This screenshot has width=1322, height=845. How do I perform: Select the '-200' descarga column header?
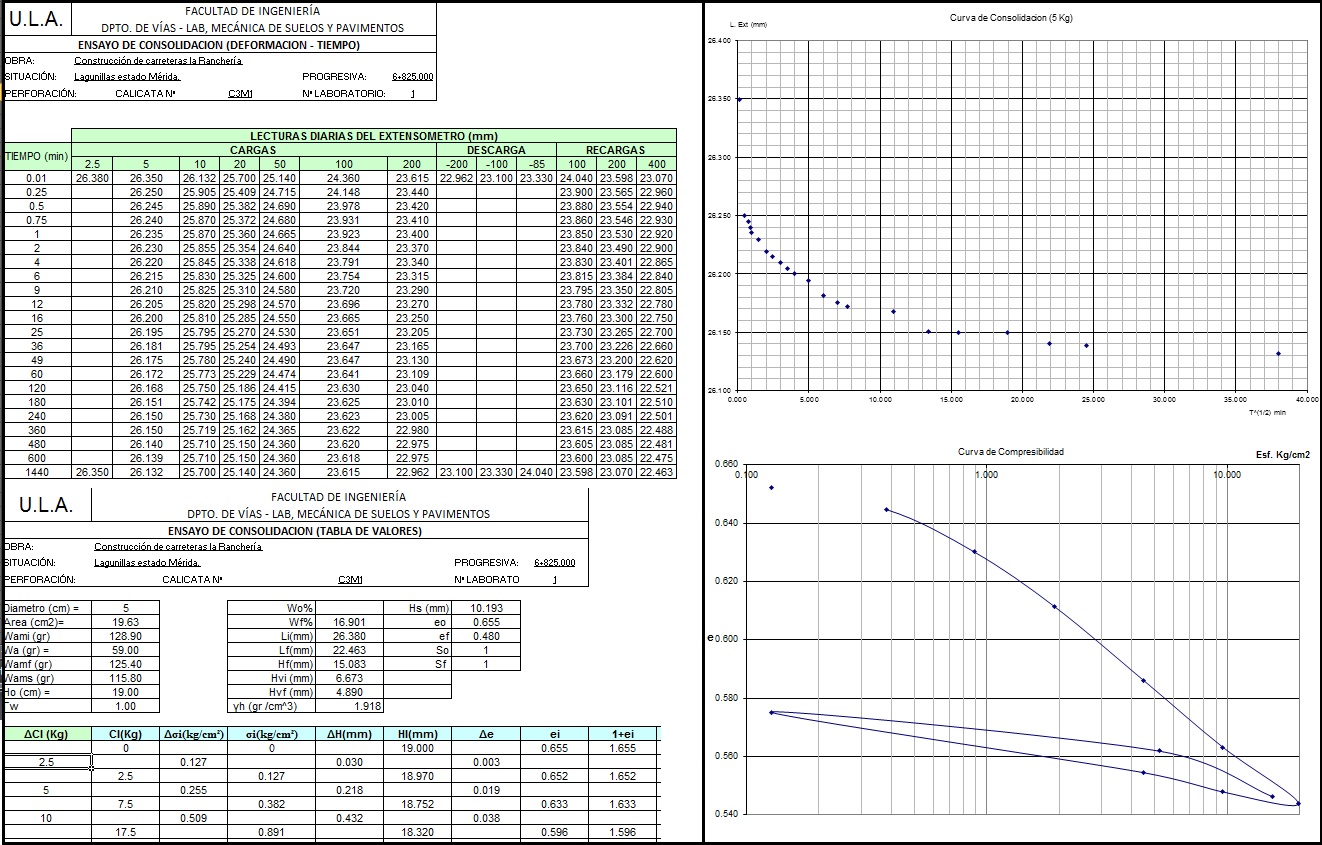pos(456,164)
